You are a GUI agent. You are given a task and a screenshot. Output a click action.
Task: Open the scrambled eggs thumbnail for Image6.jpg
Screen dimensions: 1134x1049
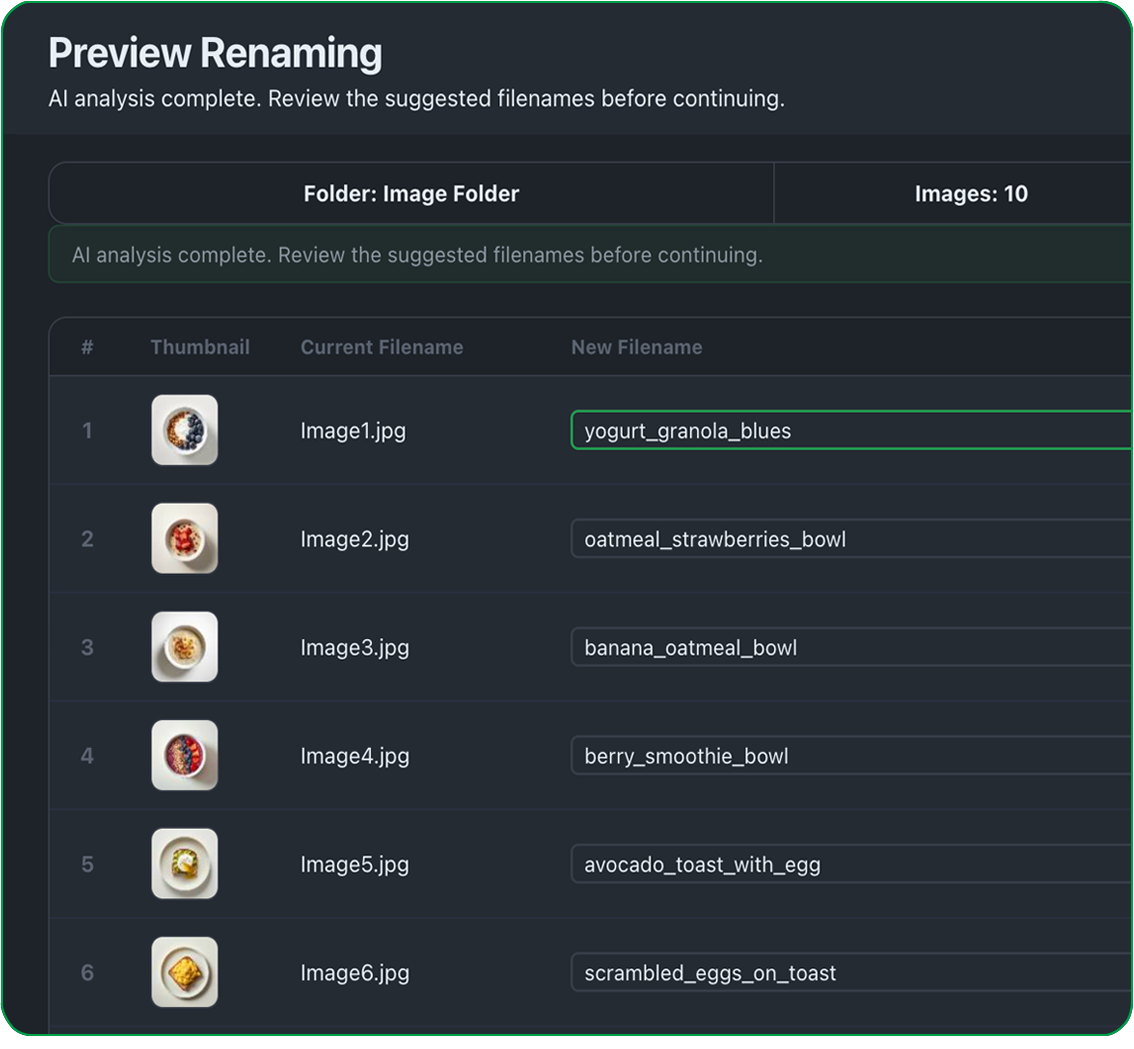(184, 972)
